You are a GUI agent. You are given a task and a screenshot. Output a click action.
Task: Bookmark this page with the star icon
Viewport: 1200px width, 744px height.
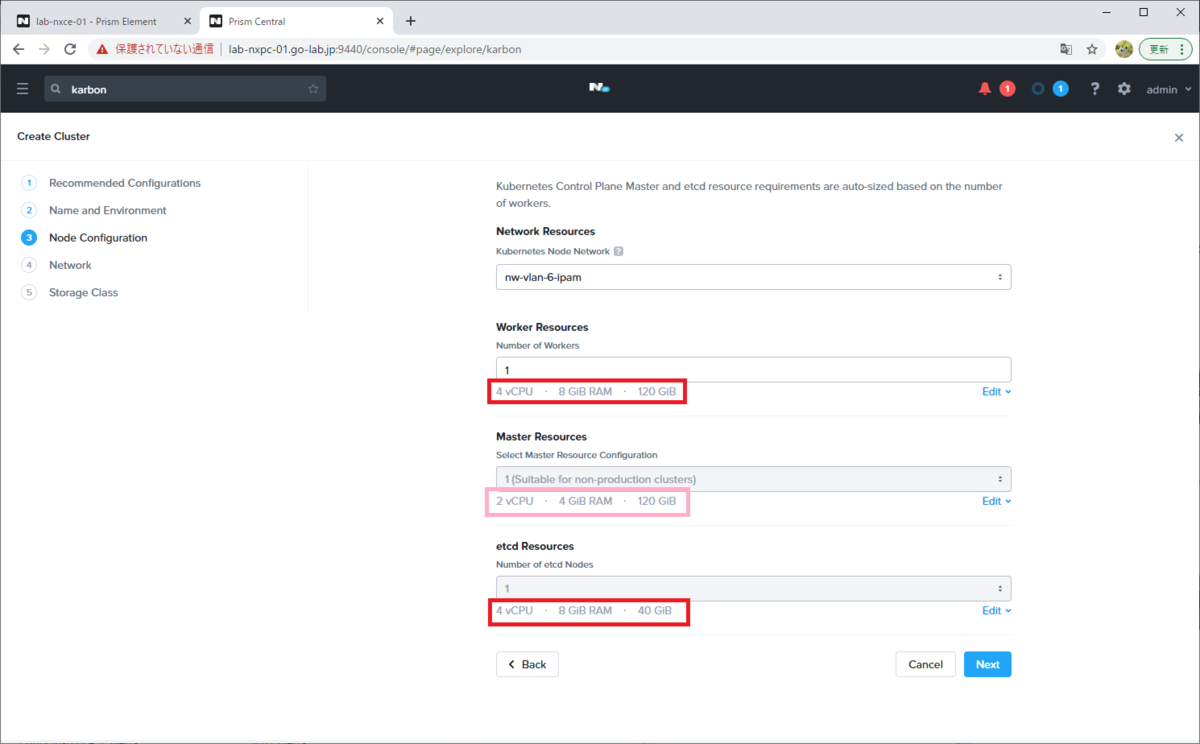click(x=1093, y=48)
